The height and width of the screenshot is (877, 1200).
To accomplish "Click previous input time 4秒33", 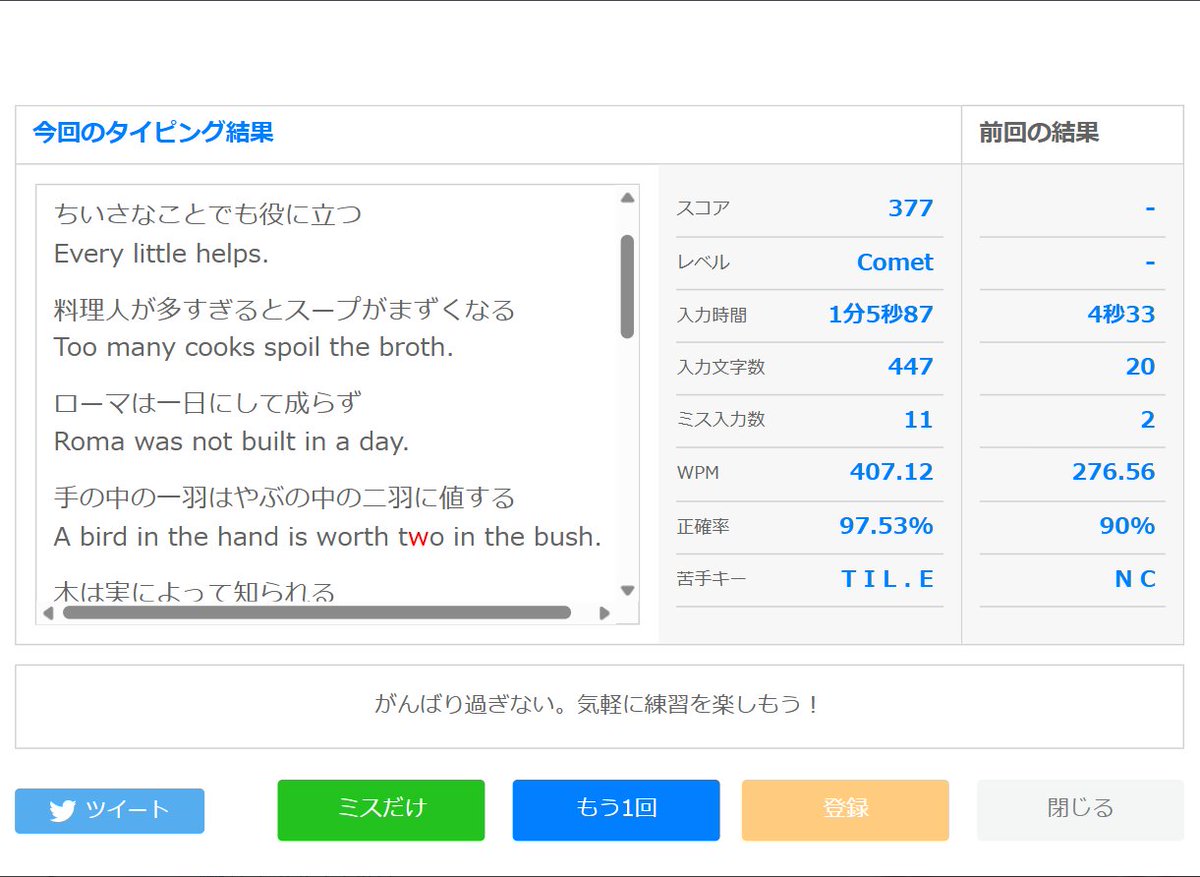I will point(1121,315).
